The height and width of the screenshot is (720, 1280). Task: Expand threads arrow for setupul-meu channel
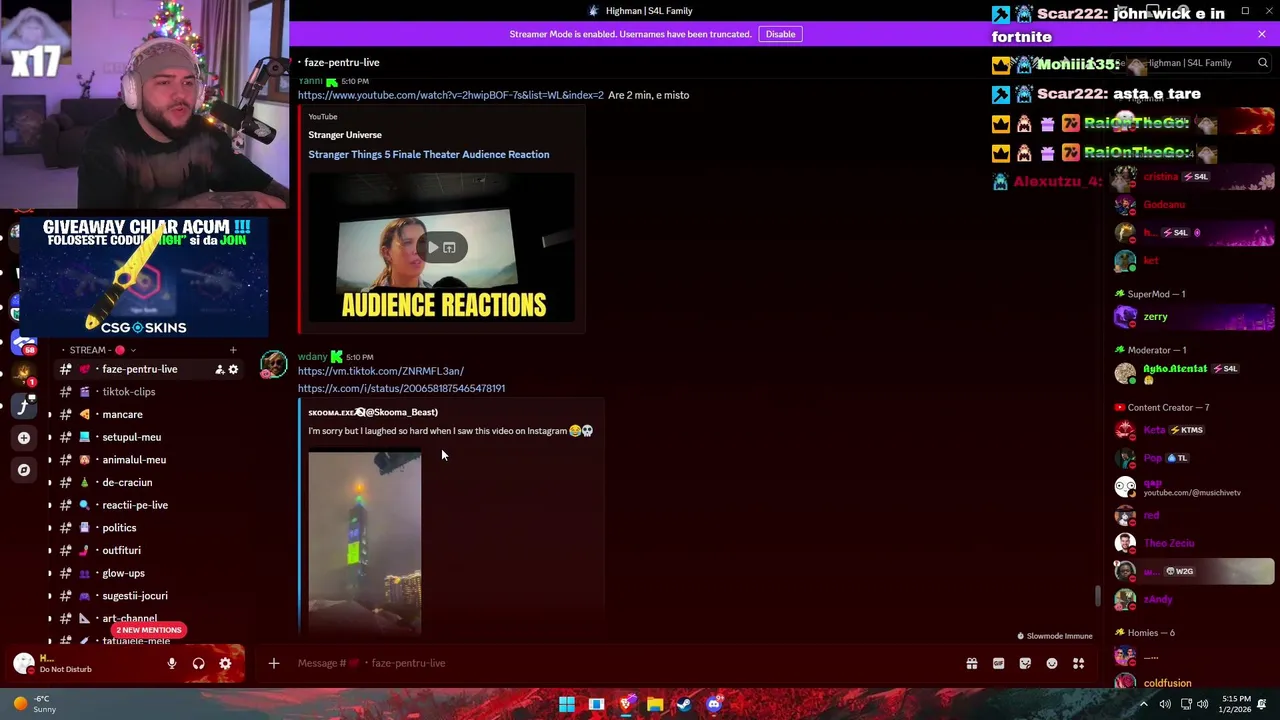[x=50, y=437]
